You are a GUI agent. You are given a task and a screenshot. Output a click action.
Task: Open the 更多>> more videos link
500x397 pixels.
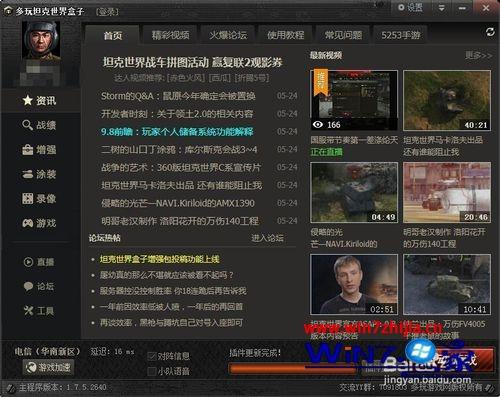479,55
